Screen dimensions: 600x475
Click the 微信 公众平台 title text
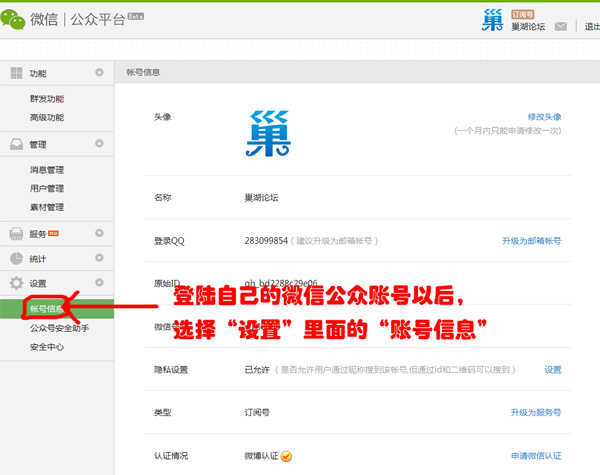(78, 19)
